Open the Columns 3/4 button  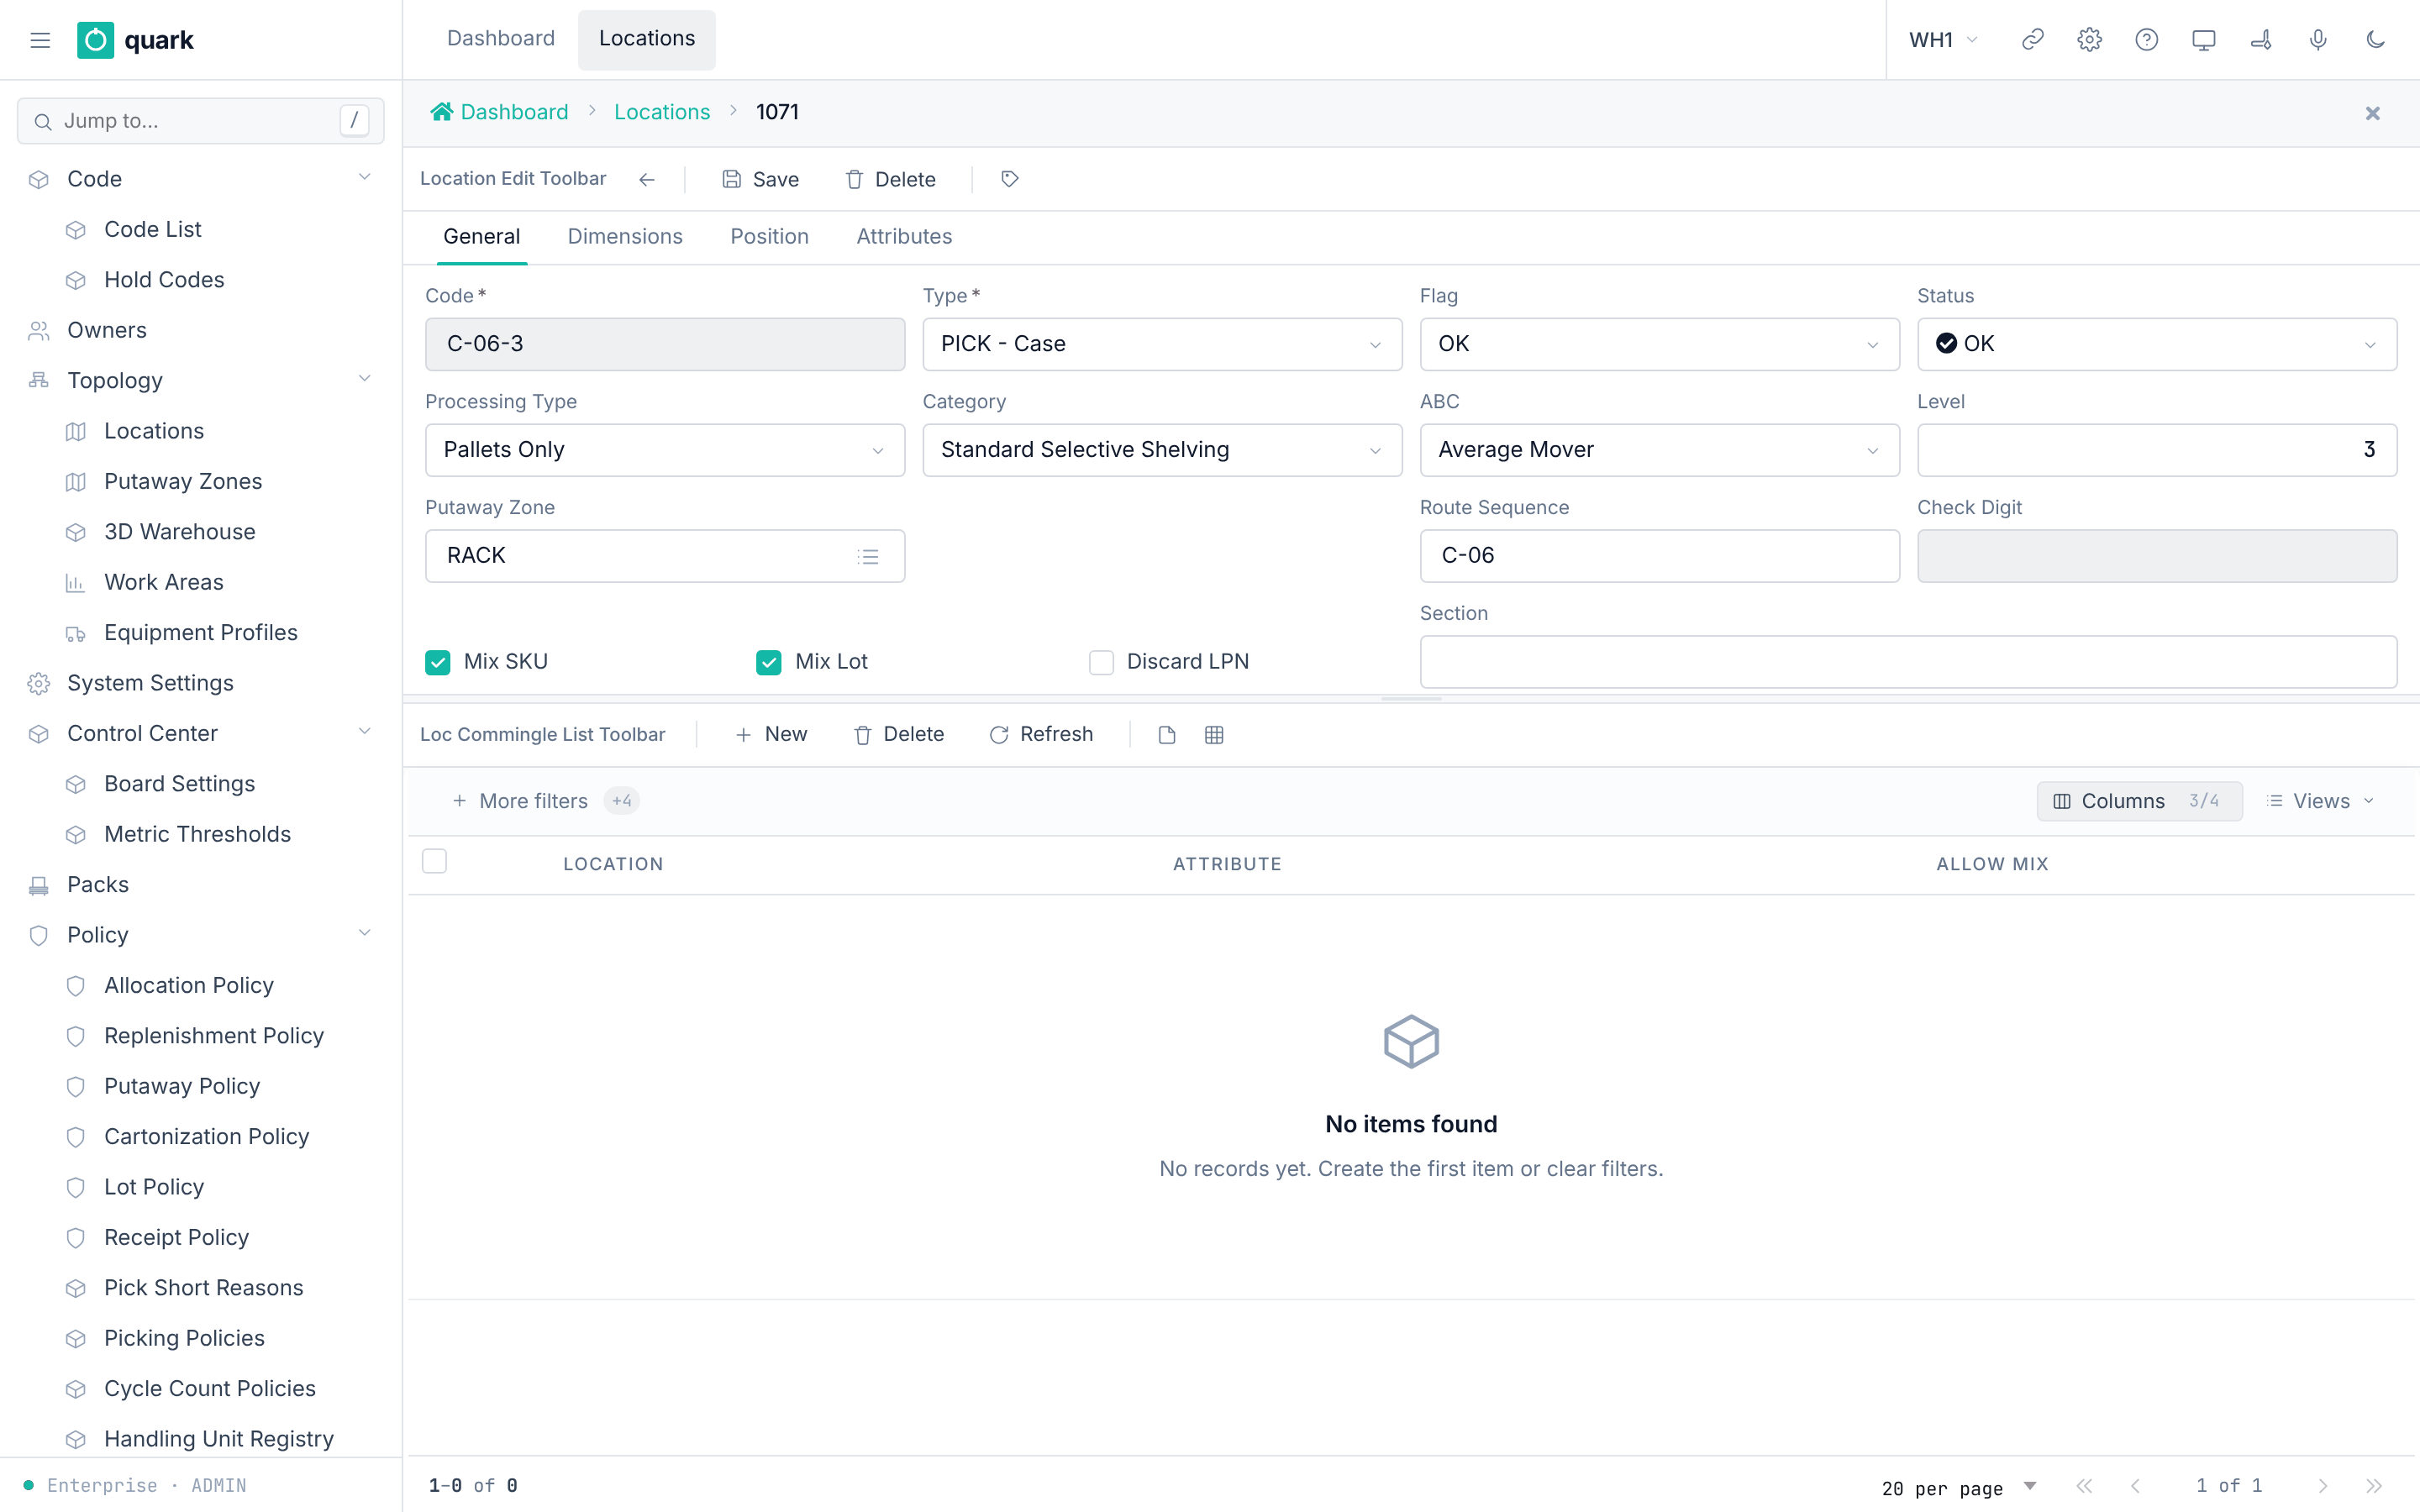click(2139, 801)
